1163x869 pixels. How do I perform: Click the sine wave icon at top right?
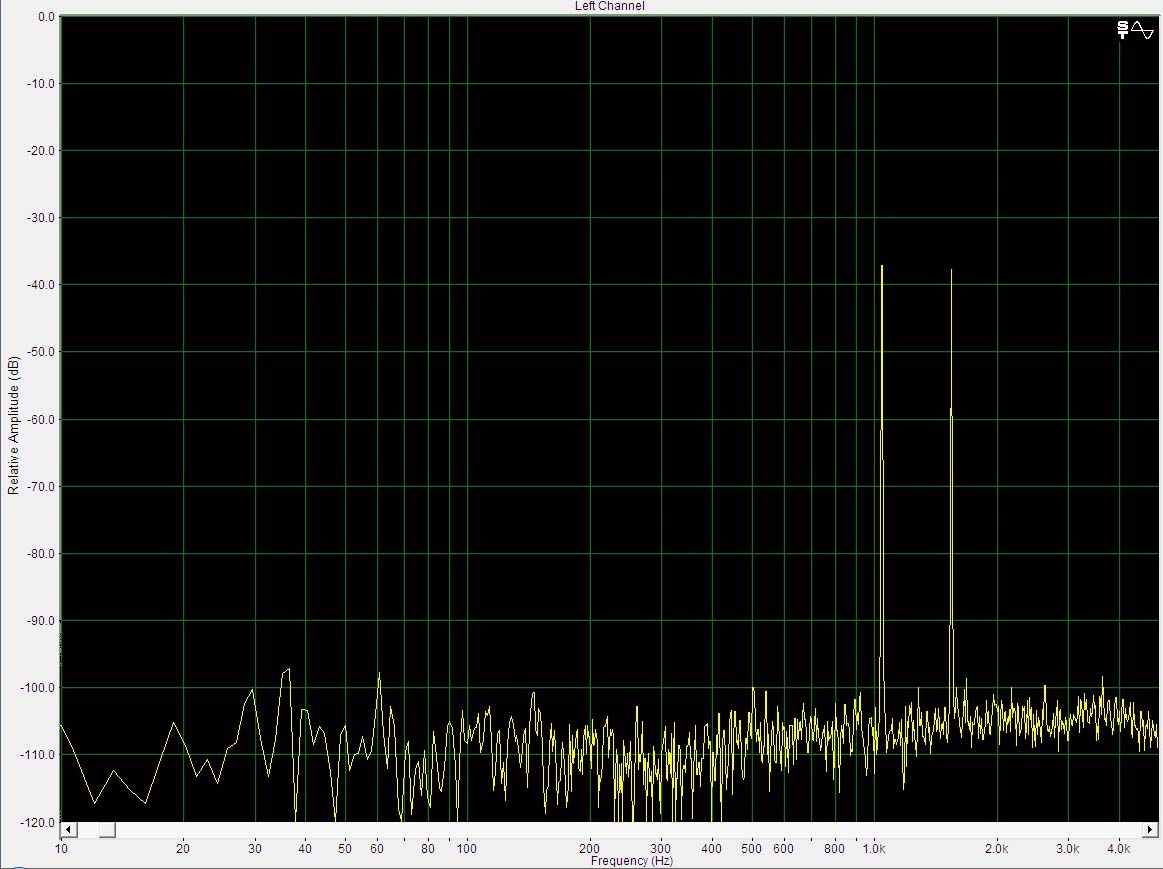tap(1142, 30)
